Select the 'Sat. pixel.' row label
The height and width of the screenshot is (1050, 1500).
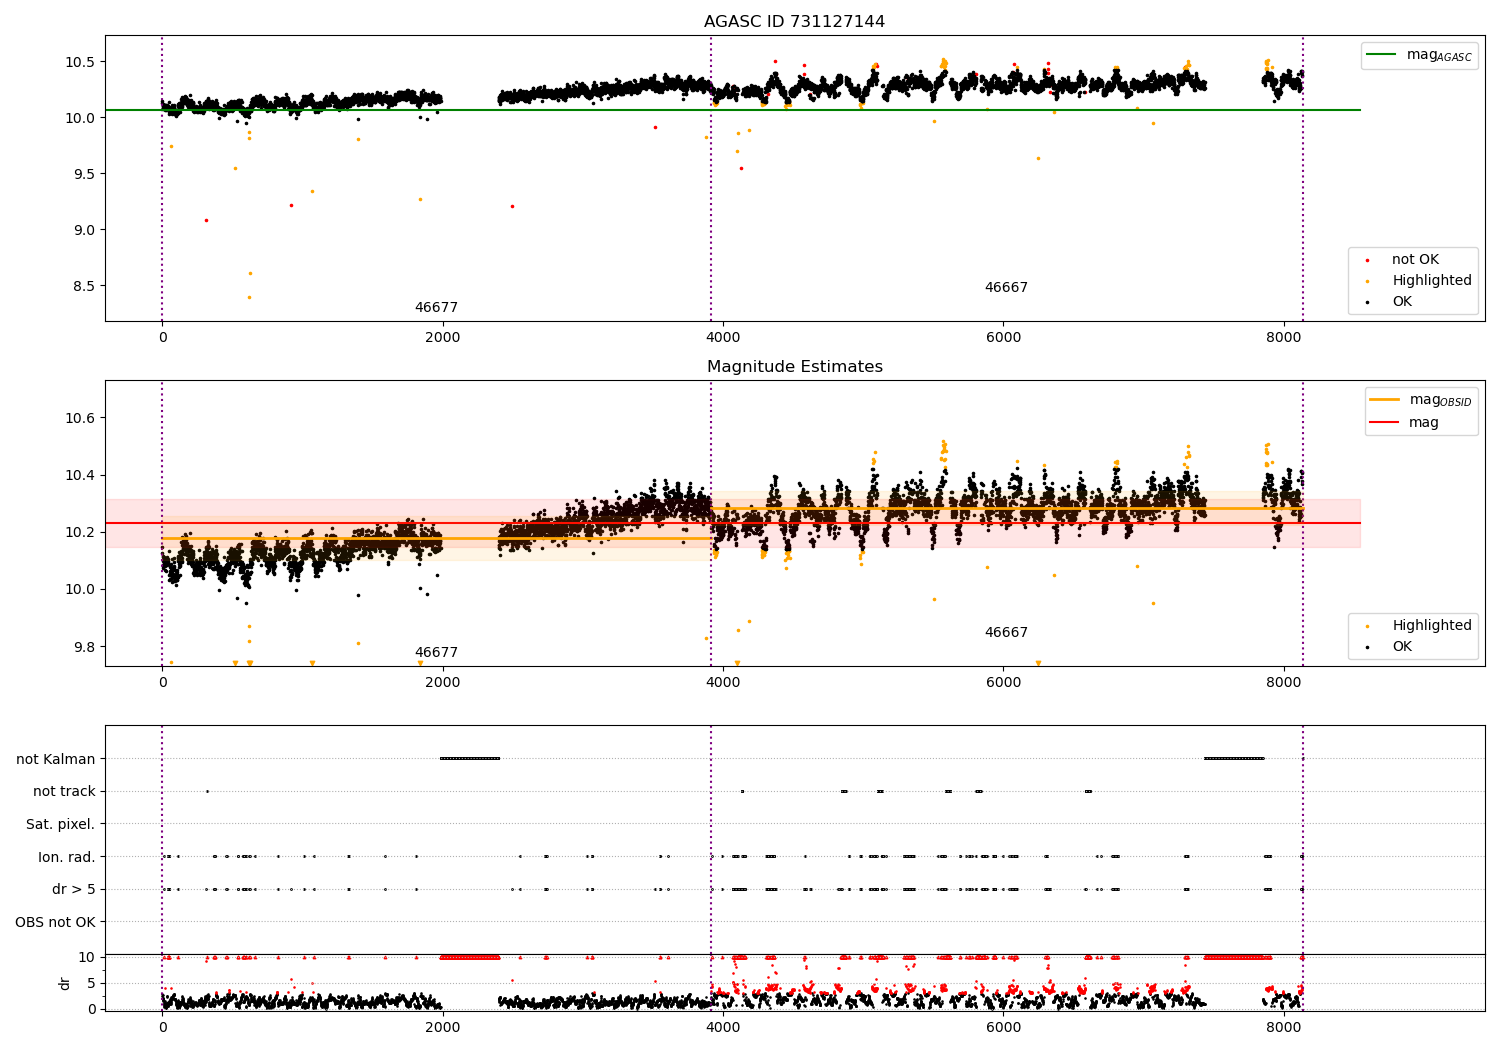click(60, 824)
